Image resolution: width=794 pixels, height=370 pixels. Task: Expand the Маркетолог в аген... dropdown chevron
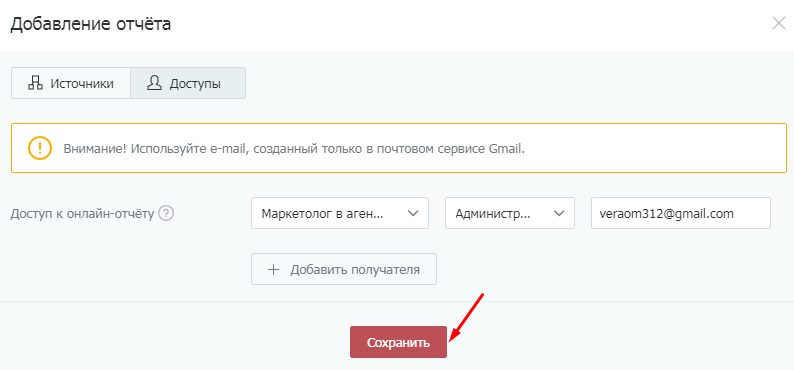[x=413, y=213]
